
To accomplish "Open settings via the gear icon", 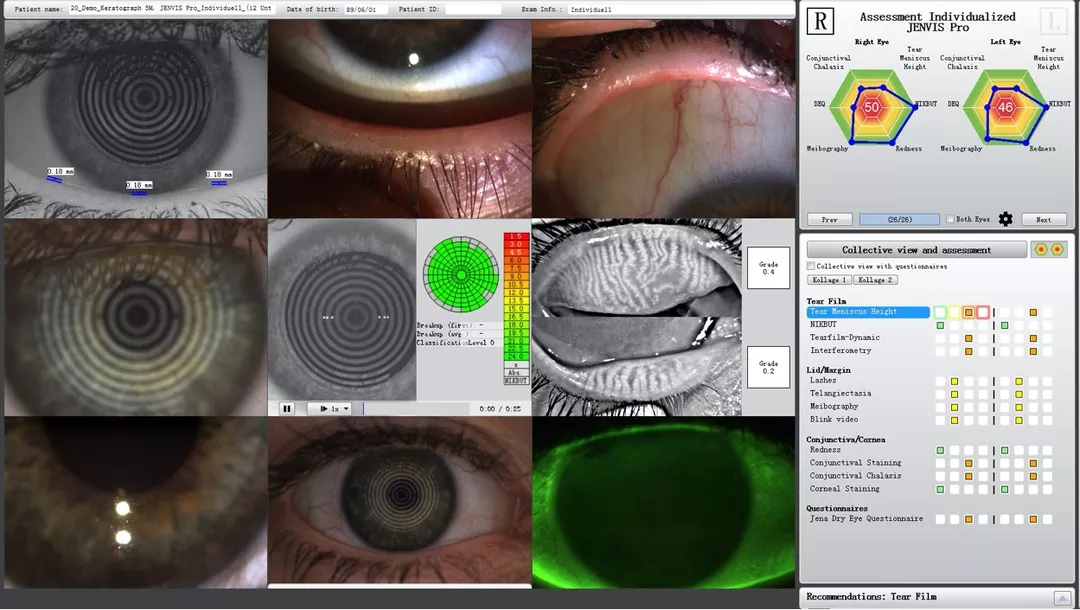I will (1005, 219).
